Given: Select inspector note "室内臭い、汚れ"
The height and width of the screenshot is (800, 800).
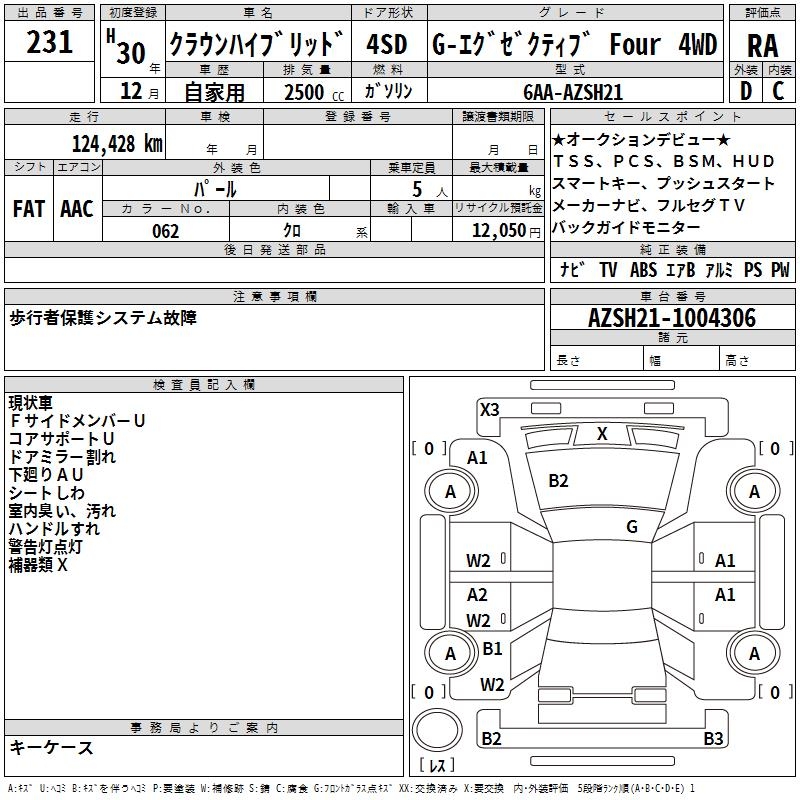Looking at the screenshot, I should tap(62, 511).
